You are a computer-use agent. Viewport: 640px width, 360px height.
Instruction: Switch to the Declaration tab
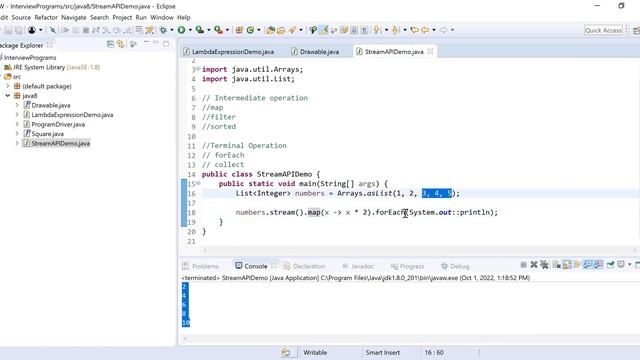tap(304, 266)
